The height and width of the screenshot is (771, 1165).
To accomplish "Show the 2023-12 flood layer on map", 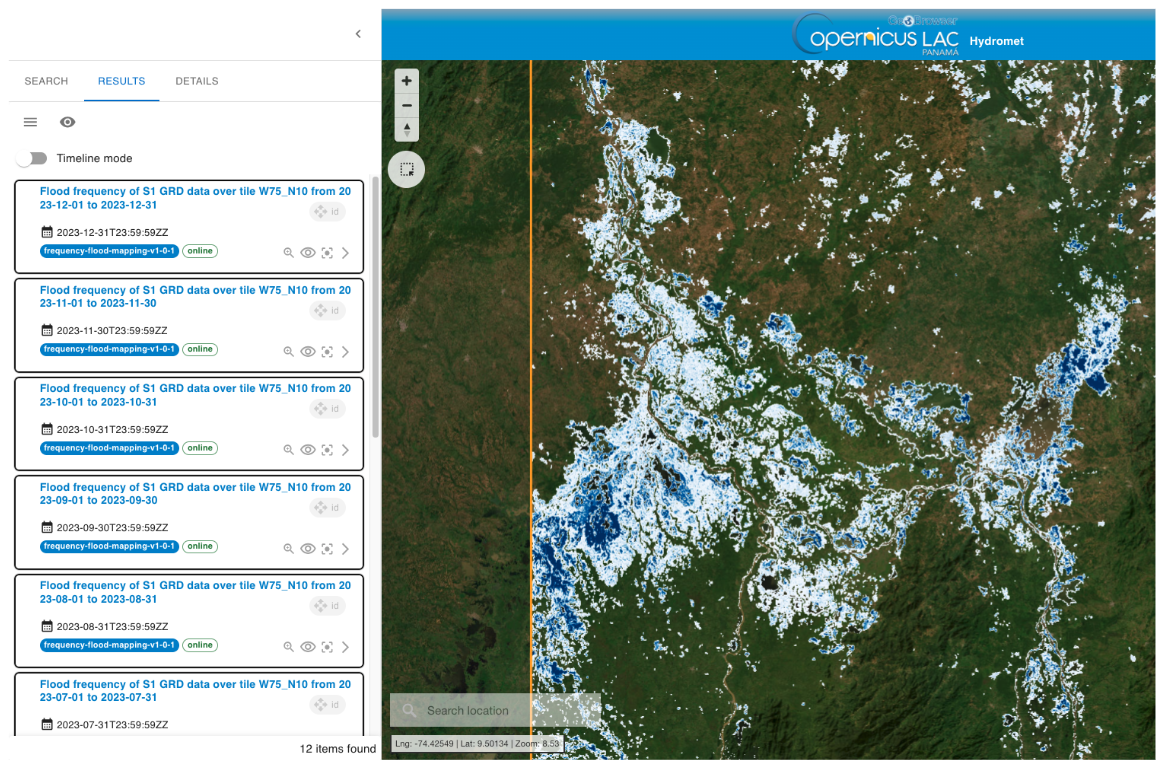I will coord(308,253).
